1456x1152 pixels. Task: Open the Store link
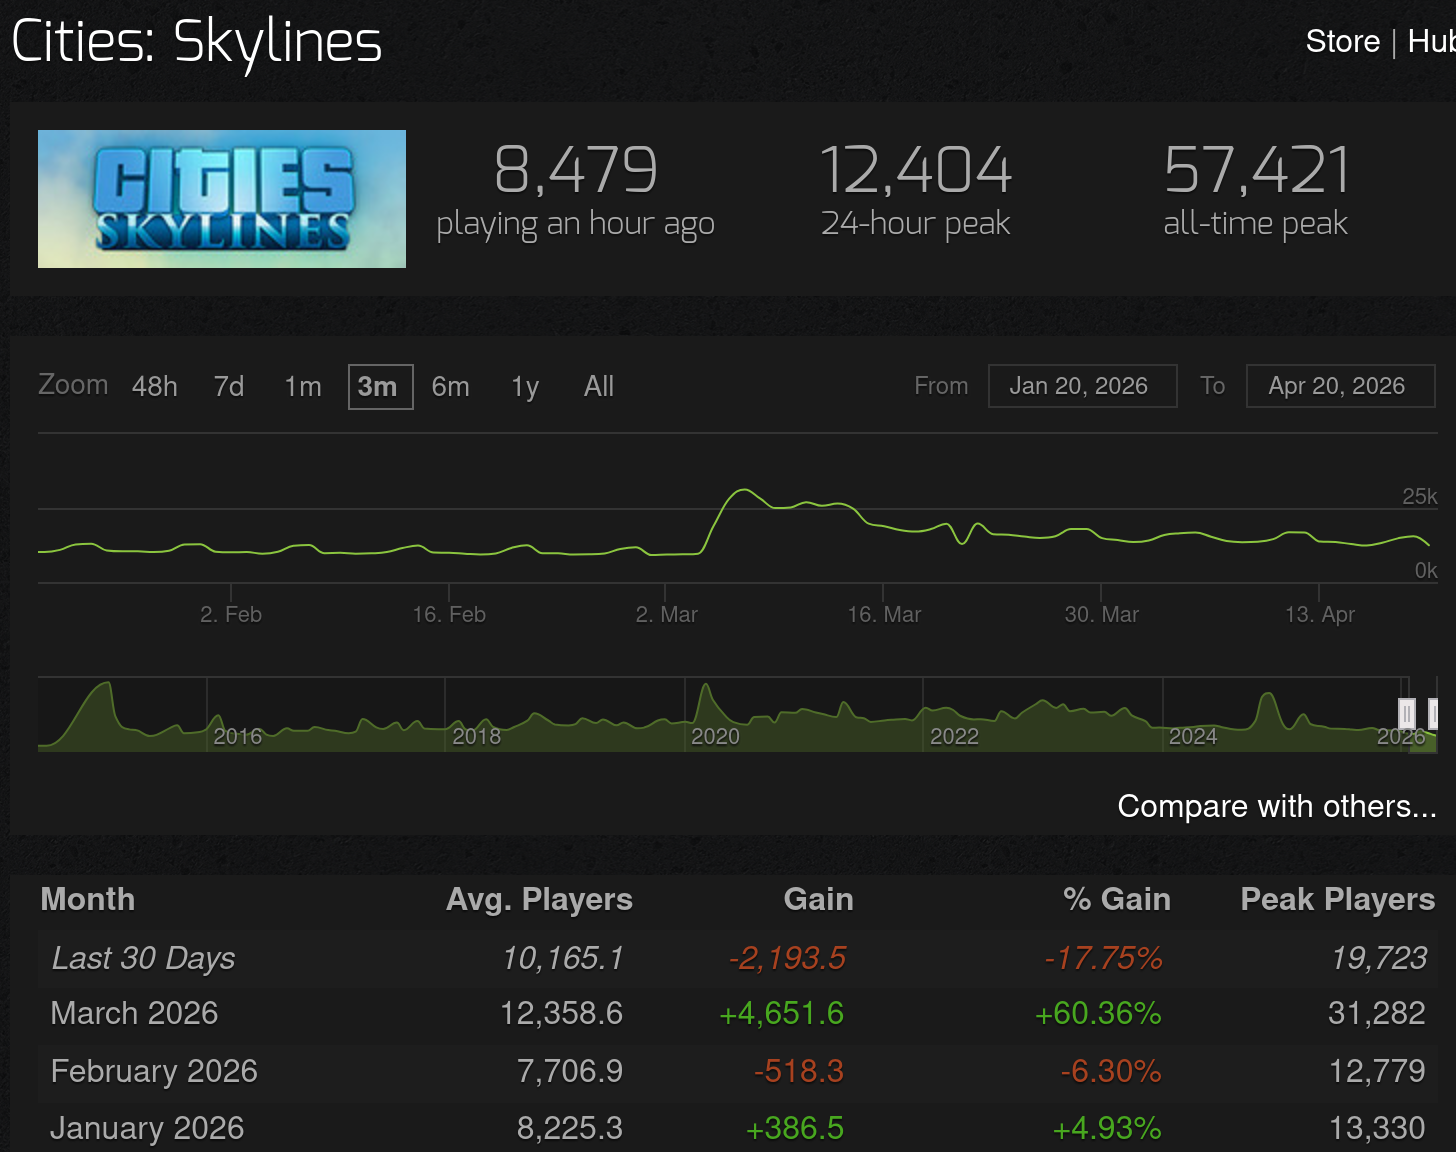click(x=1342, y=41)
